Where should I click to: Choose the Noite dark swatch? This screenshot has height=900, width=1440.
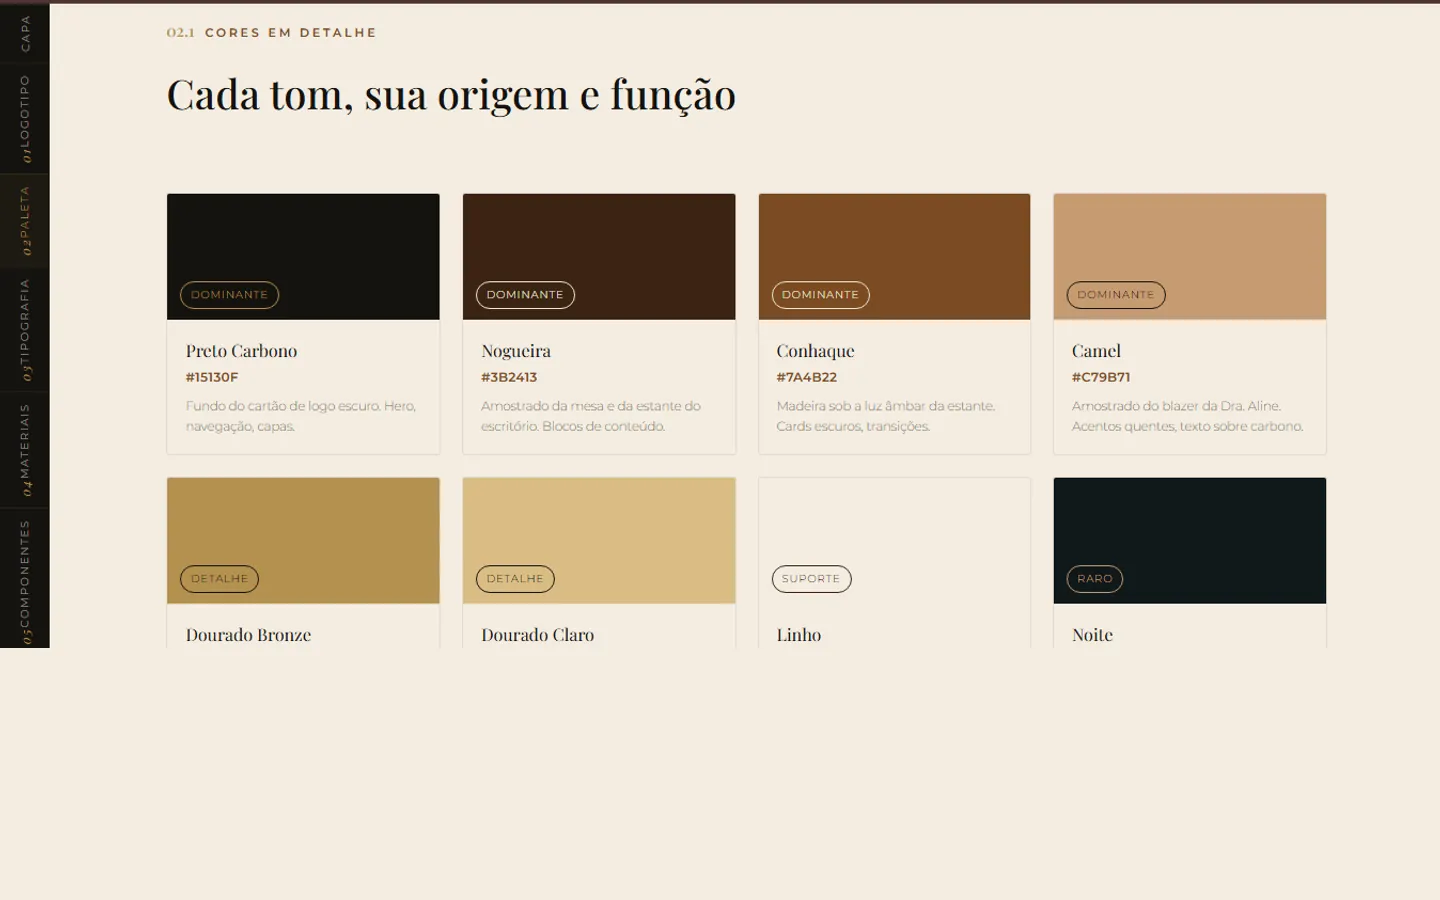click(x=1190, y=541)
